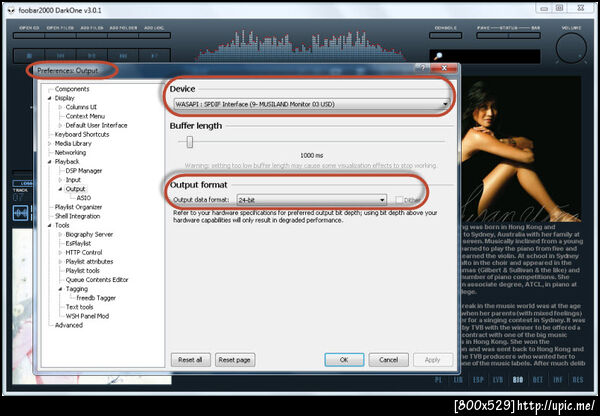Open the Console via its toolbar button
The width and height of the screenshot is (600, 416).
[445, 36]
